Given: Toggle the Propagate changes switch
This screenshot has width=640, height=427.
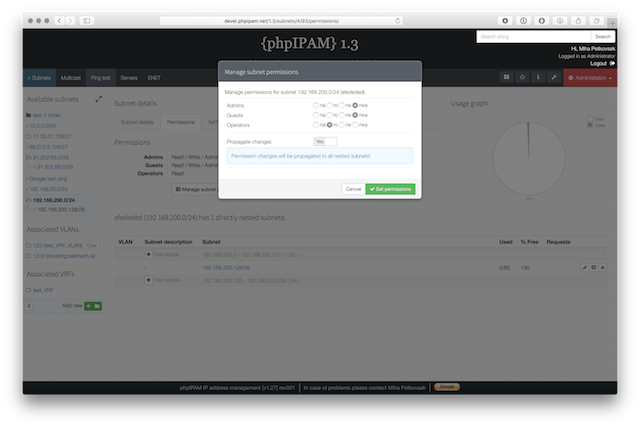Looking at the screenshot, I should pyautogui.click(x=324, y=141).
